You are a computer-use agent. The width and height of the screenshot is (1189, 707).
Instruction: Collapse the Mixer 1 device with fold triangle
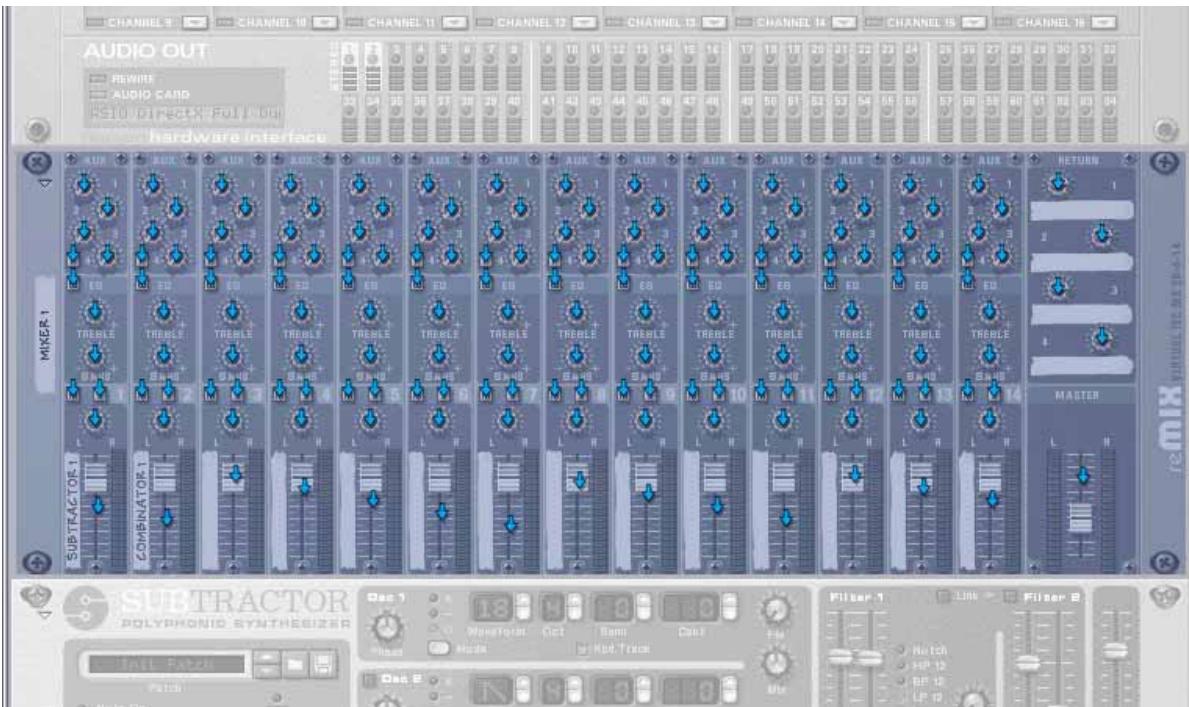[45, 184]
